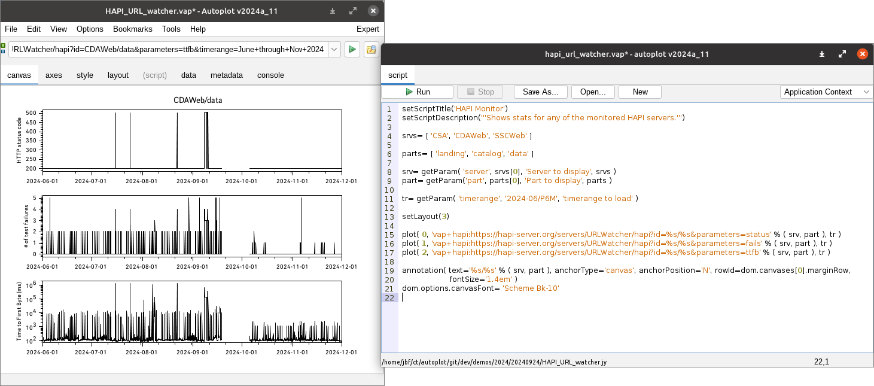Click the green play button beside the URL field
The height and width of the screenshot is (386, 874).
352,50
